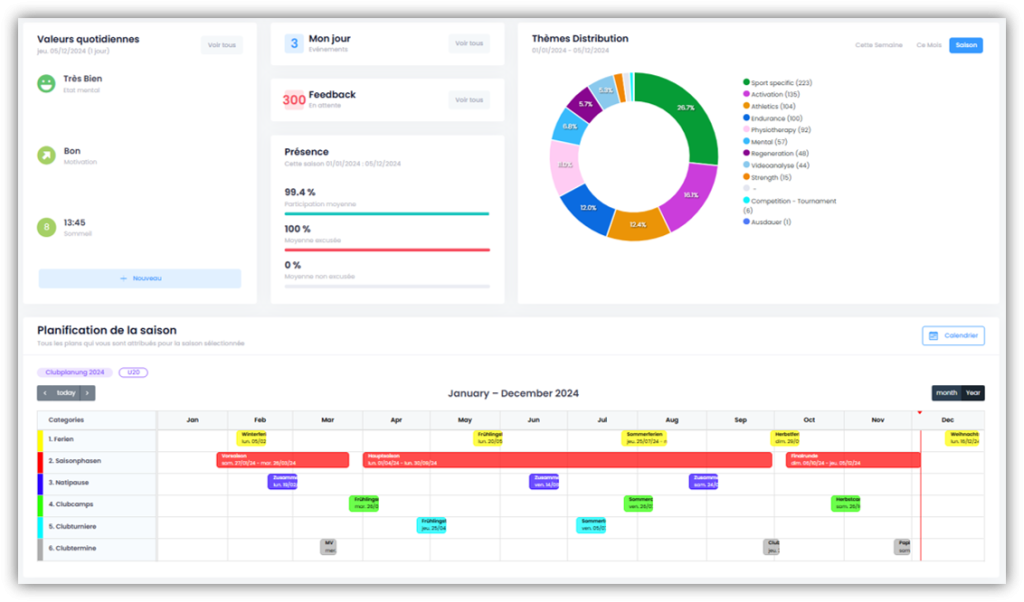Screen dimensions: 1024x602
Task: Click the green Sport specific donut segment
Action: pos(690,115)
